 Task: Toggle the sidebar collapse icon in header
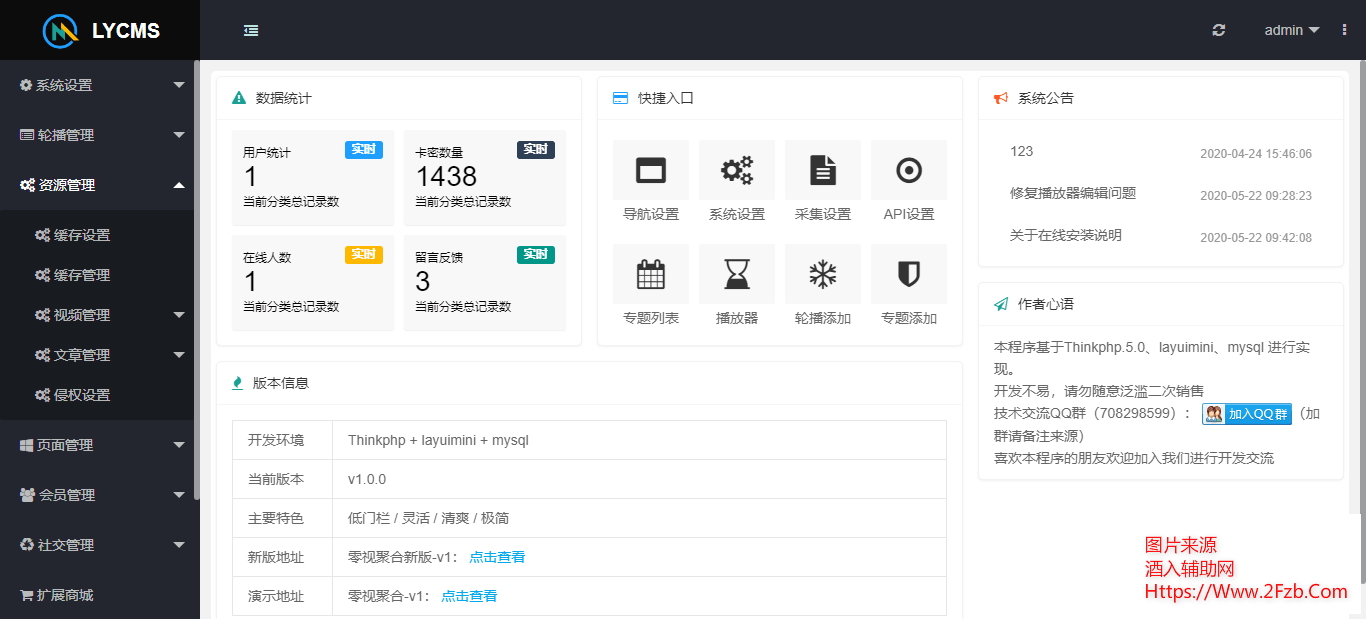pyautogui.click(x=251, y=30)
